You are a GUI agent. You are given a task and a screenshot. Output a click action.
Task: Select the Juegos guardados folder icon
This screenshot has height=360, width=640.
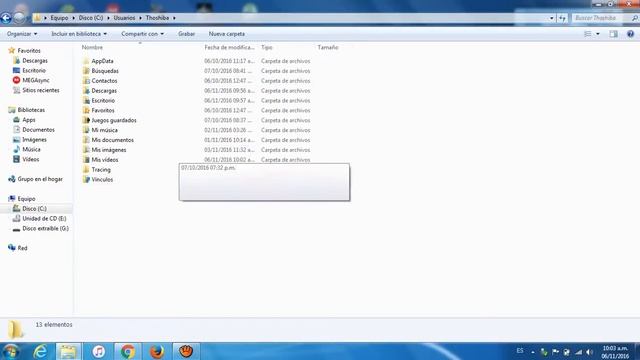86,120
